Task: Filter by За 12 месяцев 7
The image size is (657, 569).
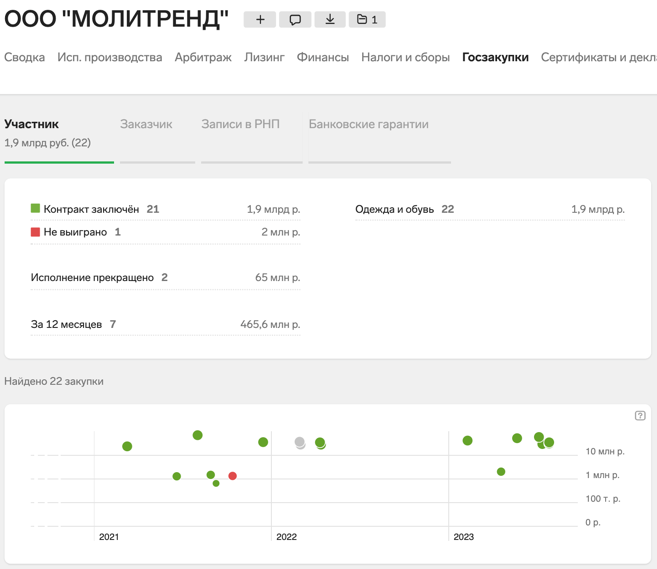Action: [x=166, y=324]
